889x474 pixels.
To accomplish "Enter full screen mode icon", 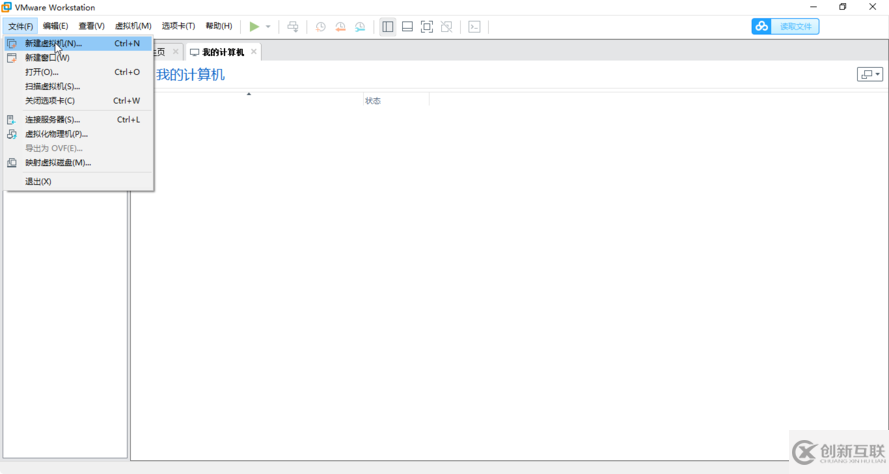I will click(x=427, y=27).
